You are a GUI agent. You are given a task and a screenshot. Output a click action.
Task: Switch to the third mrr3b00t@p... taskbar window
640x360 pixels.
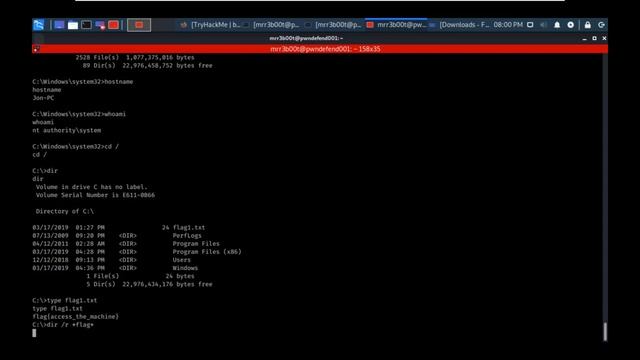334,25
